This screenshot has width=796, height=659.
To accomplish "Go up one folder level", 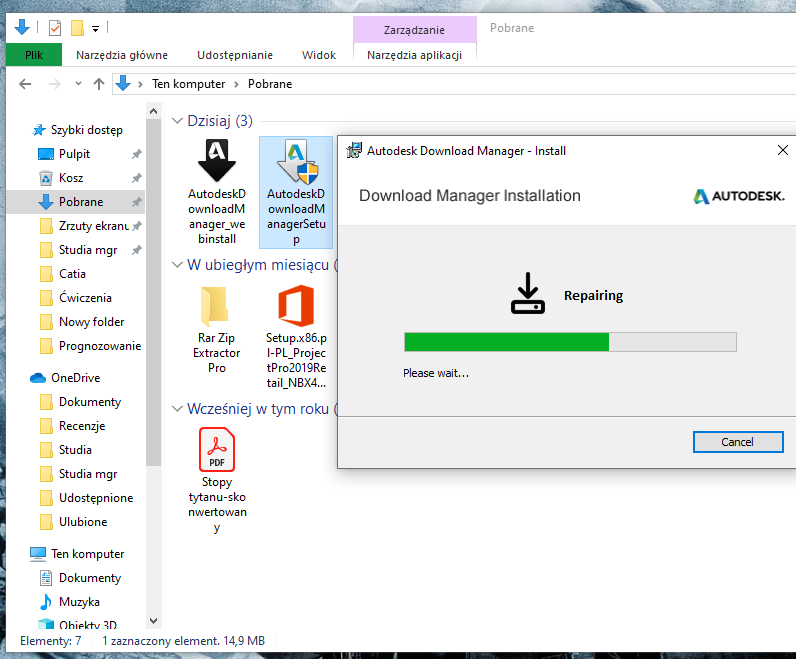I will click(x=99, y=84).
